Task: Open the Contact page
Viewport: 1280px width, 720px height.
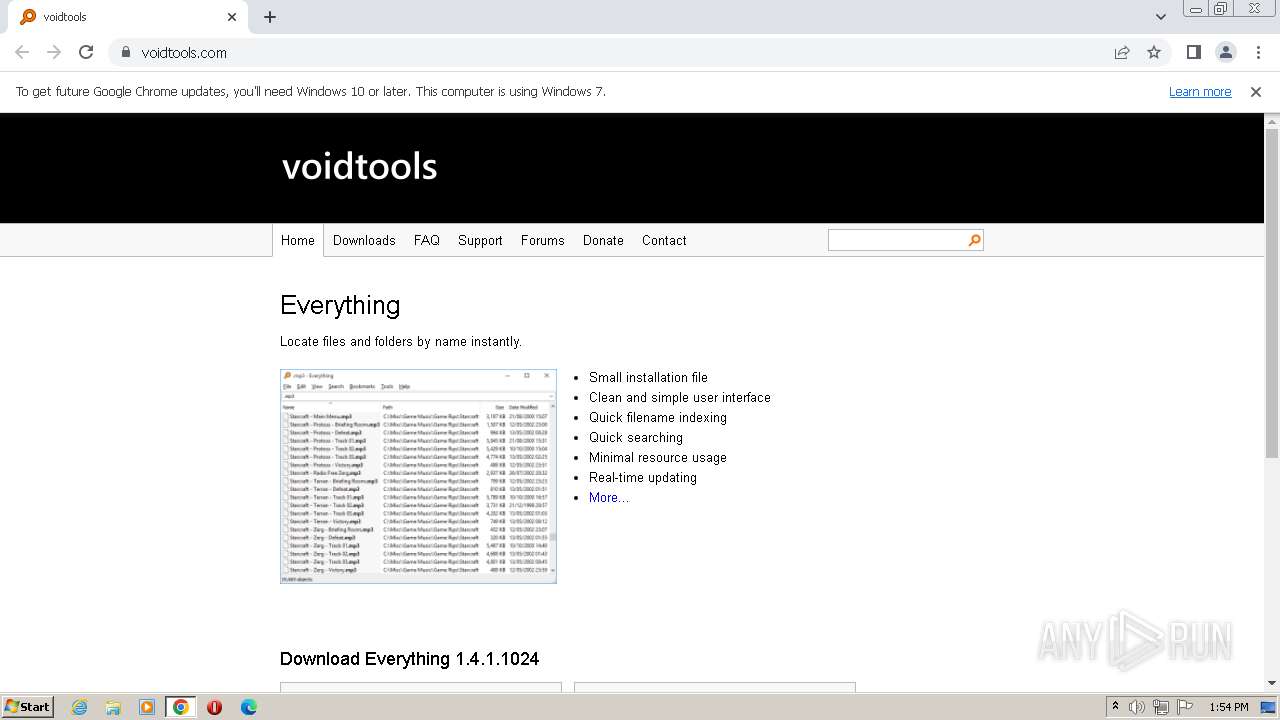Action: coord(664,240)
